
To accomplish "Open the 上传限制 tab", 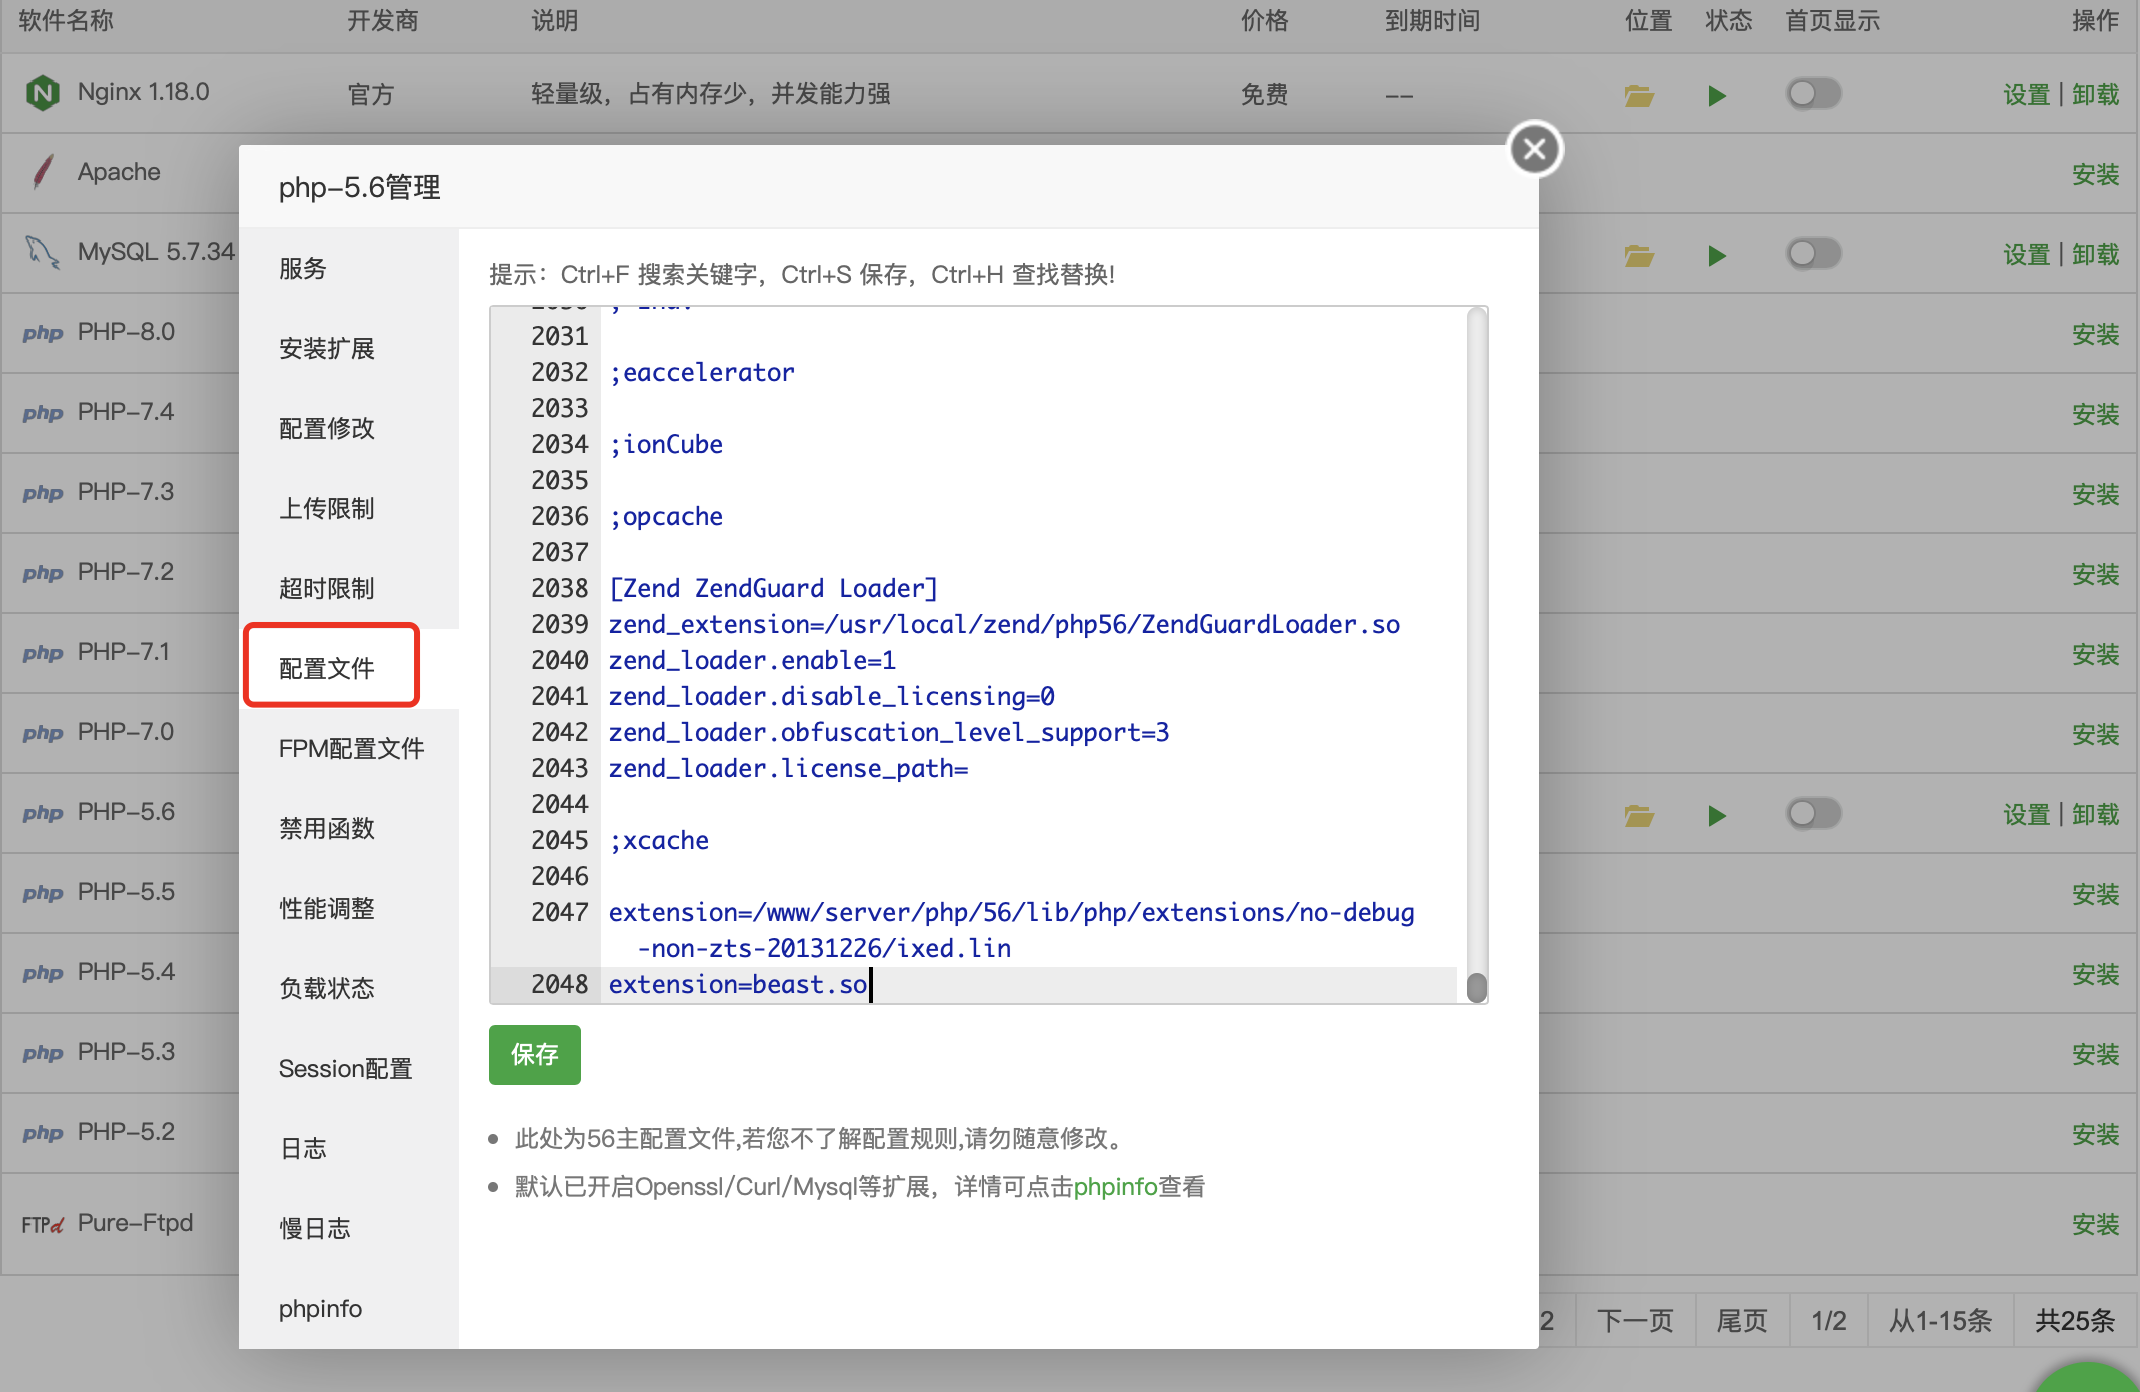I will pyautogui.click(x=349, y=509).
